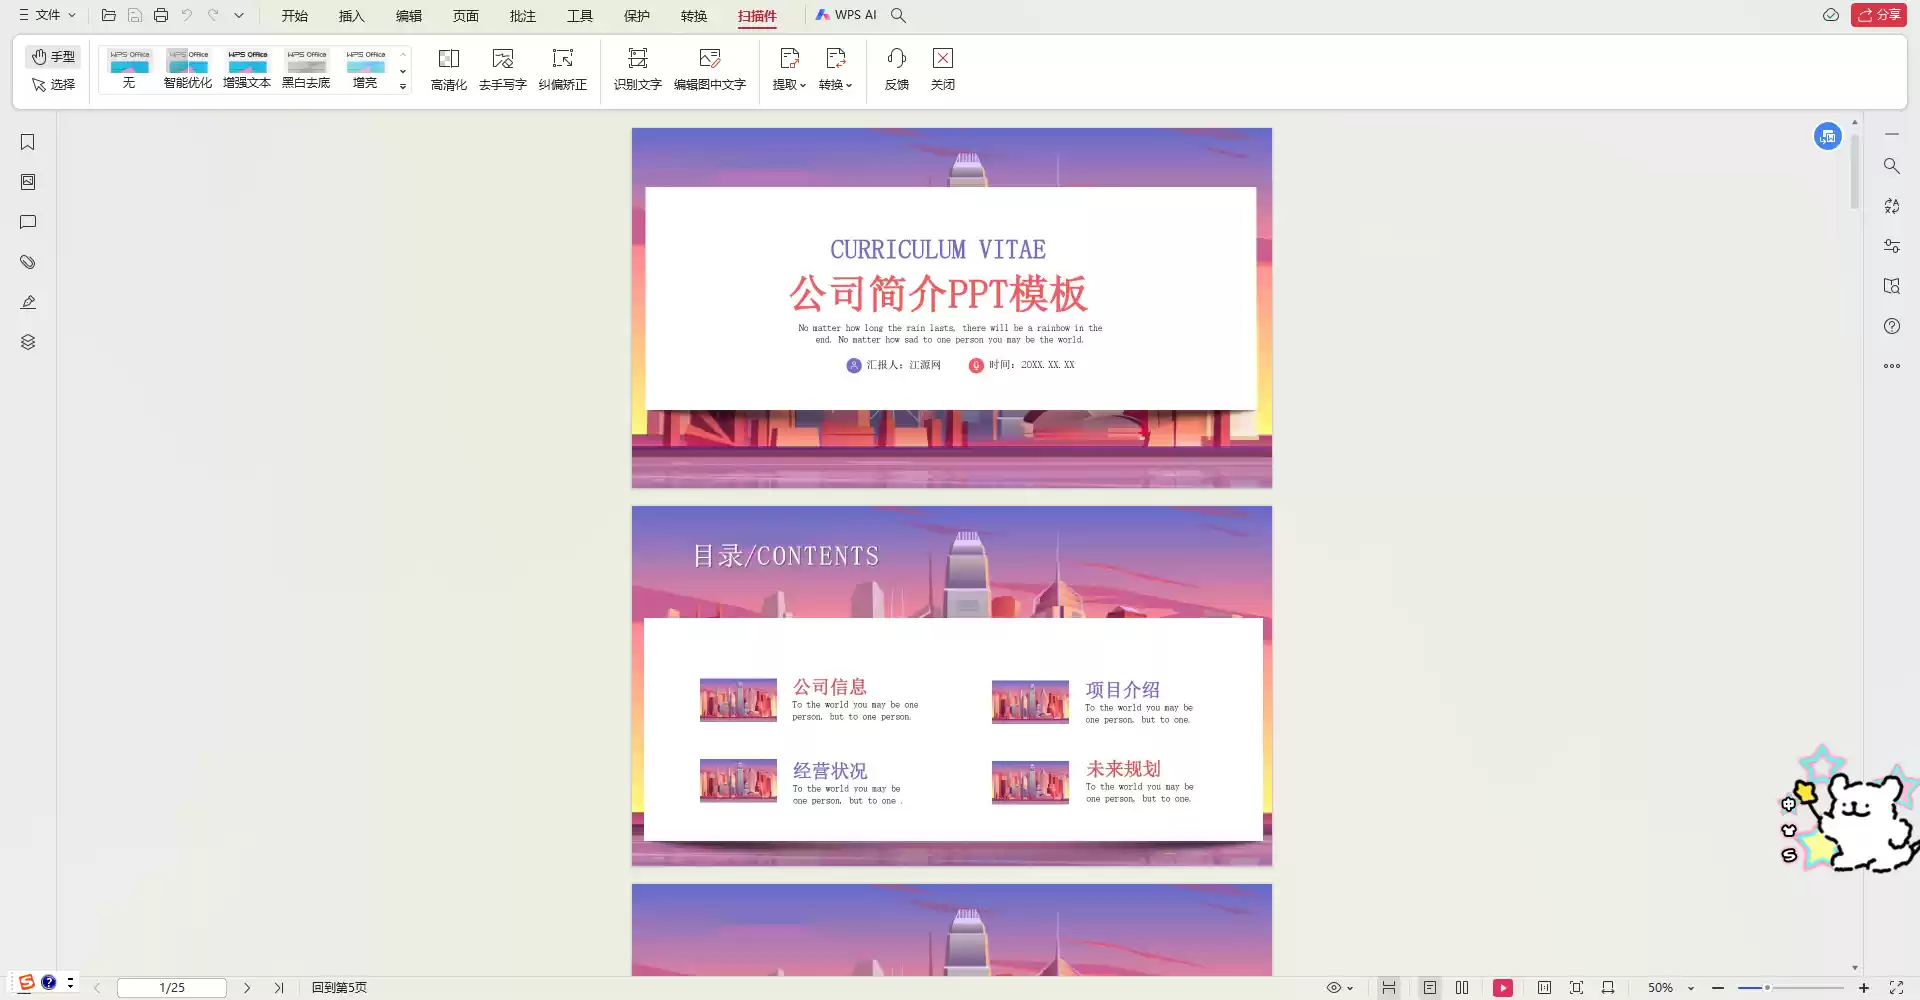This screenshot has height=1000, width=1920.
Task: Open the bookmarks panel in left sidebar
Action: [x=27, y=142]
